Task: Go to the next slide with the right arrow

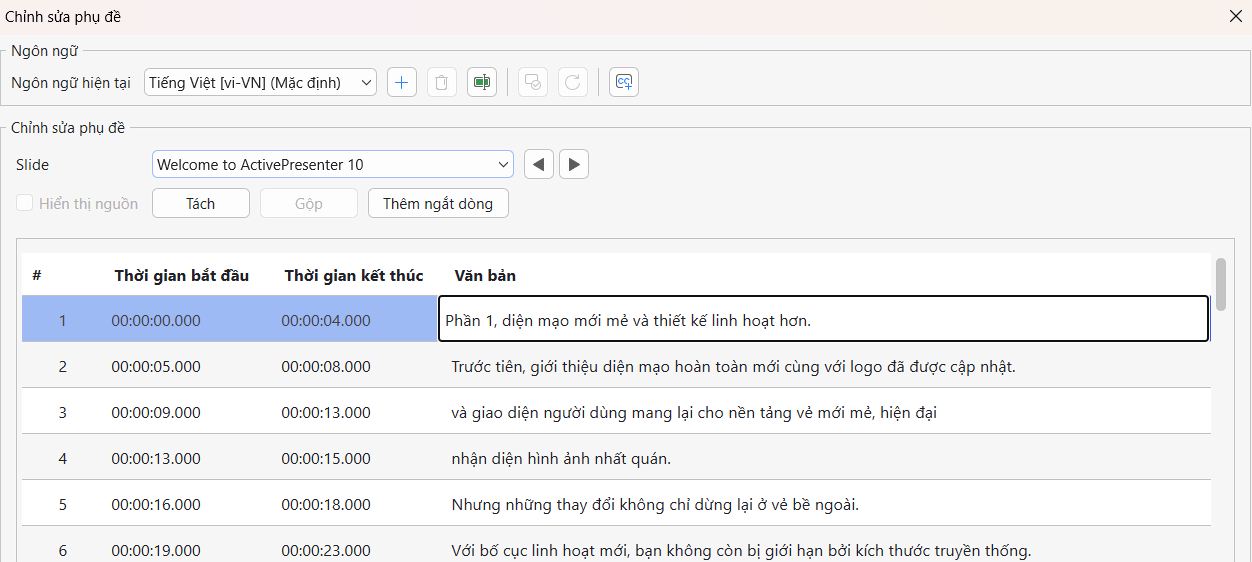Action: (574, 164)
